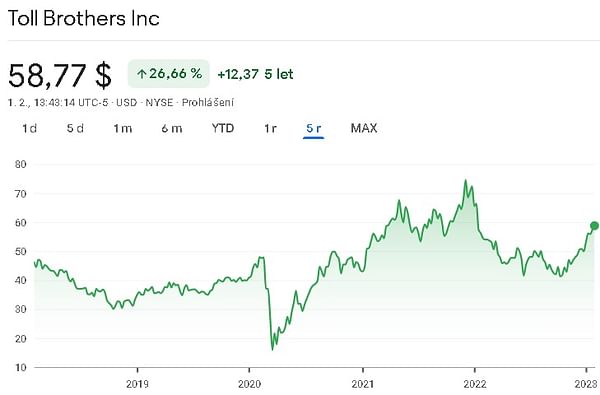This screenshot has width=600, height=395.
Task: Choose the 1 m chart range
Action: pyautogui.click(x=122, y=128)
